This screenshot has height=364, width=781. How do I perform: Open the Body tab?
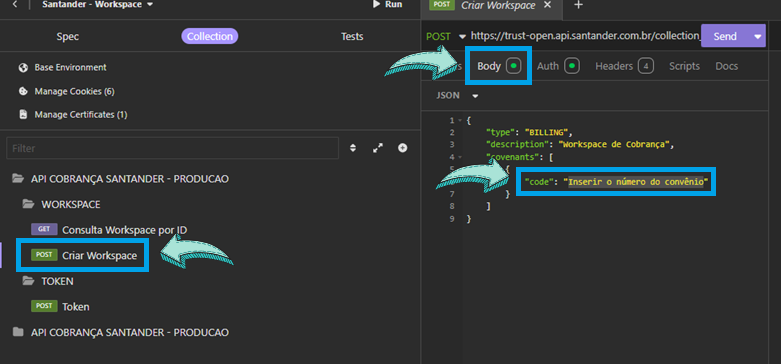click(x=499, y=66)
